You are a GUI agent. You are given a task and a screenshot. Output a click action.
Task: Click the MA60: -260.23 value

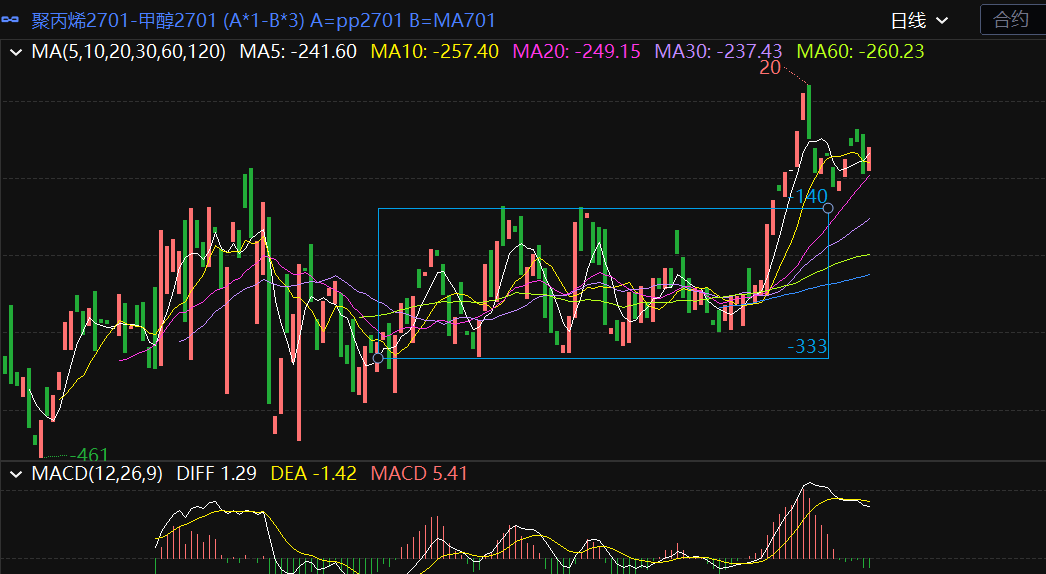(861, 51)
